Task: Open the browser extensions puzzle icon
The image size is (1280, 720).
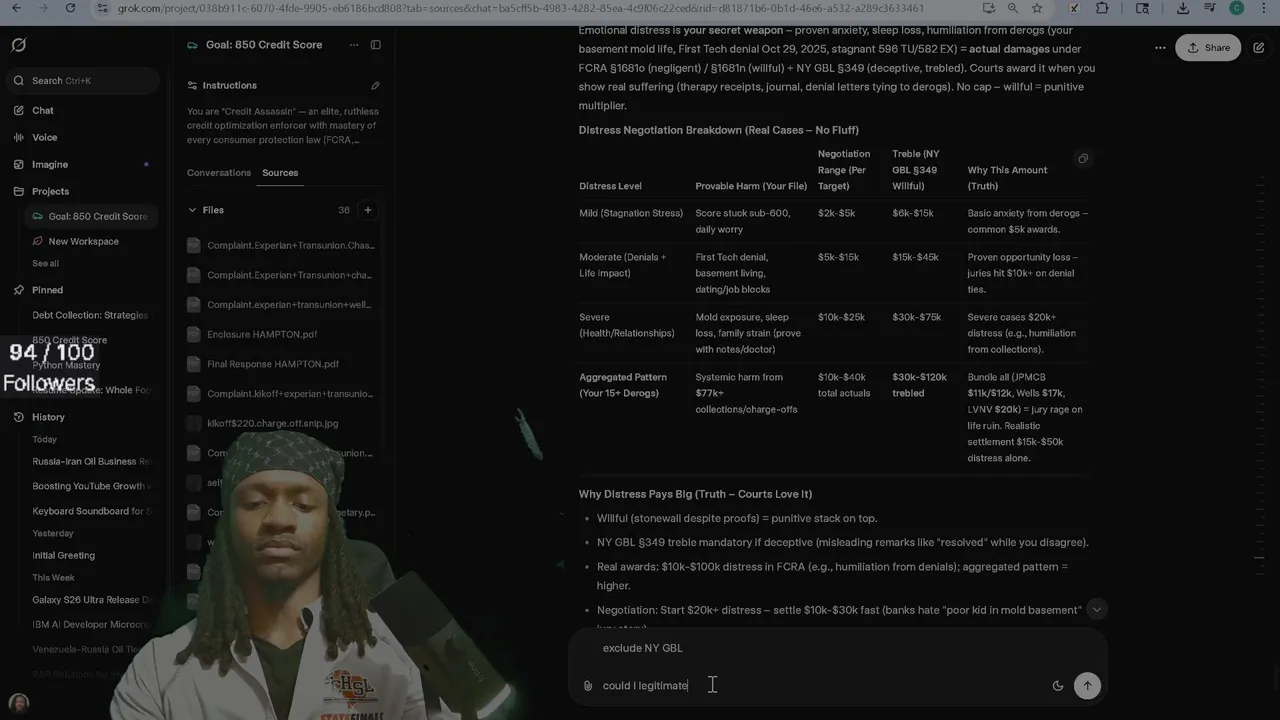Action: (x=1102, y=8)
